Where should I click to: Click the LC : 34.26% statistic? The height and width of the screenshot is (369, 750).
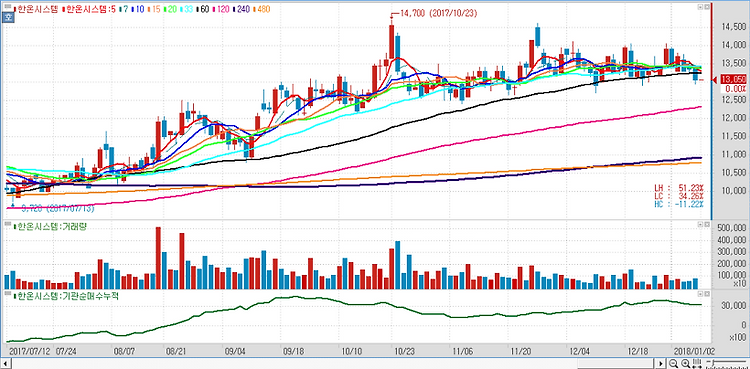[x=679, y=197]
